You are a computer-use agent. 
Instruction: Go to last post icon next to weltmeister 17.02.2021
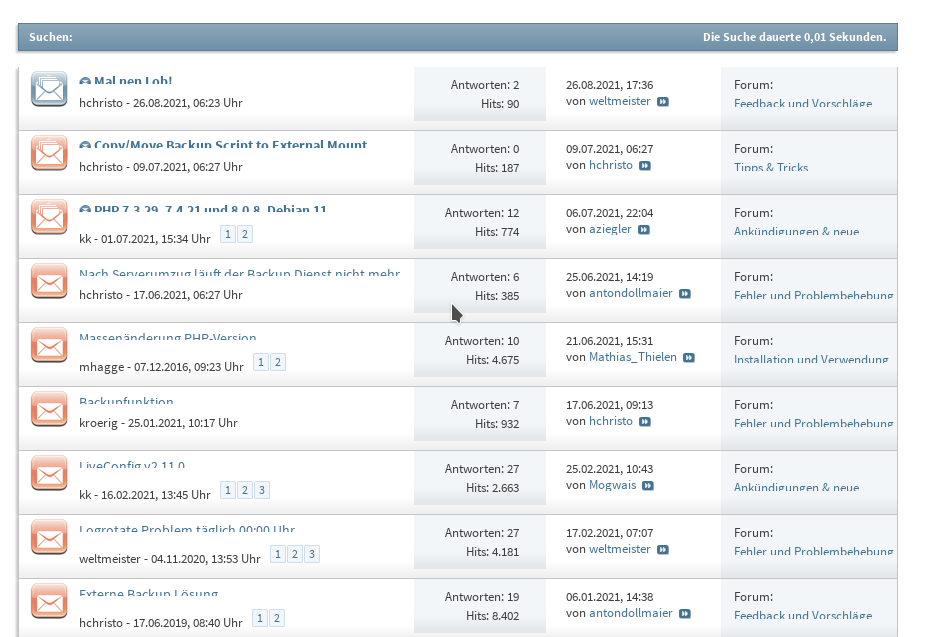(x=663, y=549)
